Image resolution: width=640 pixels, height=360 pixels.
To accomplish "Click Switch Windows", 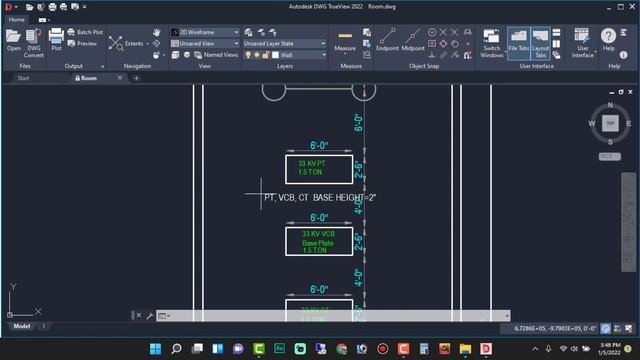I will 491,43.
